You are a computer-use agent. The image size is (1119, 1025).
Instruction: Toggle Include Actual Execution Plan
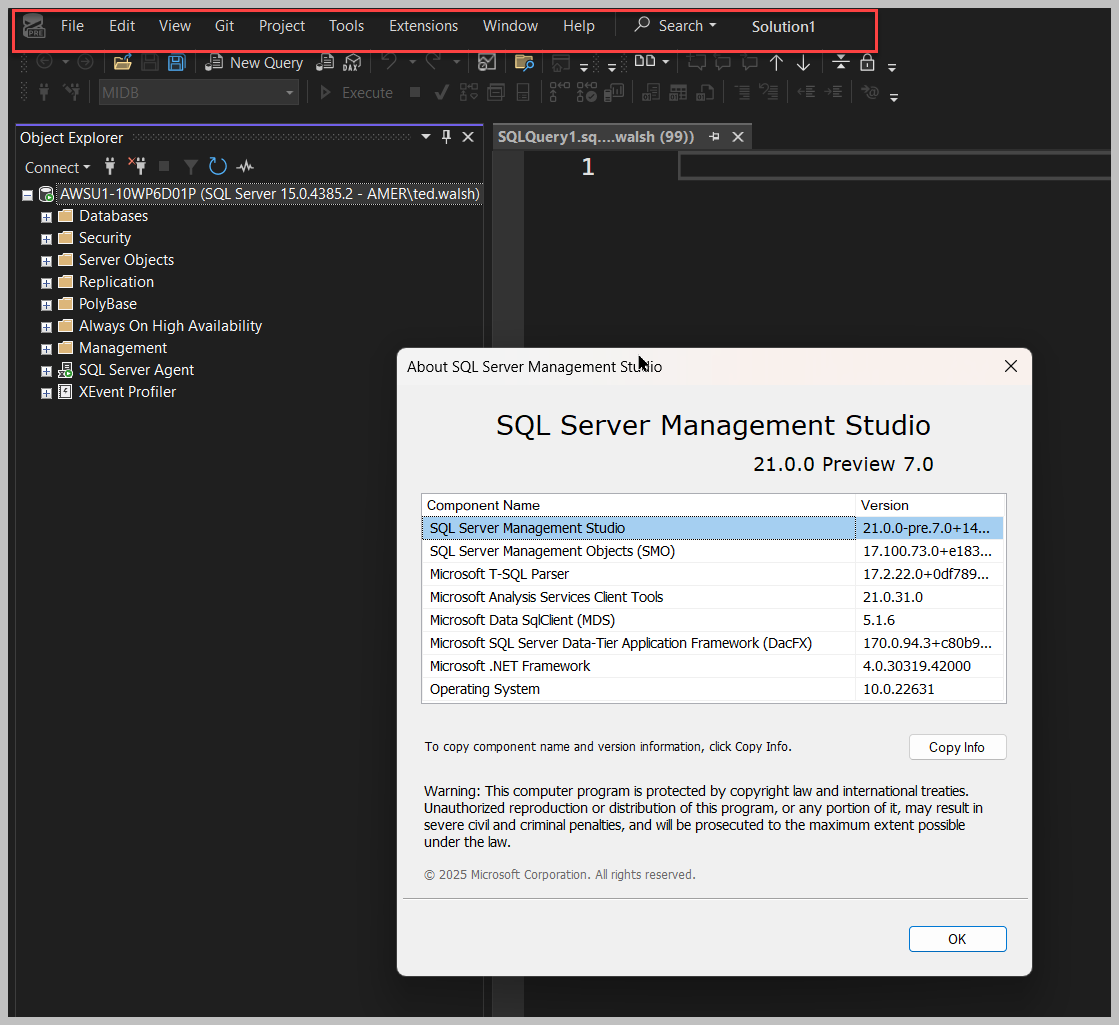560,92
